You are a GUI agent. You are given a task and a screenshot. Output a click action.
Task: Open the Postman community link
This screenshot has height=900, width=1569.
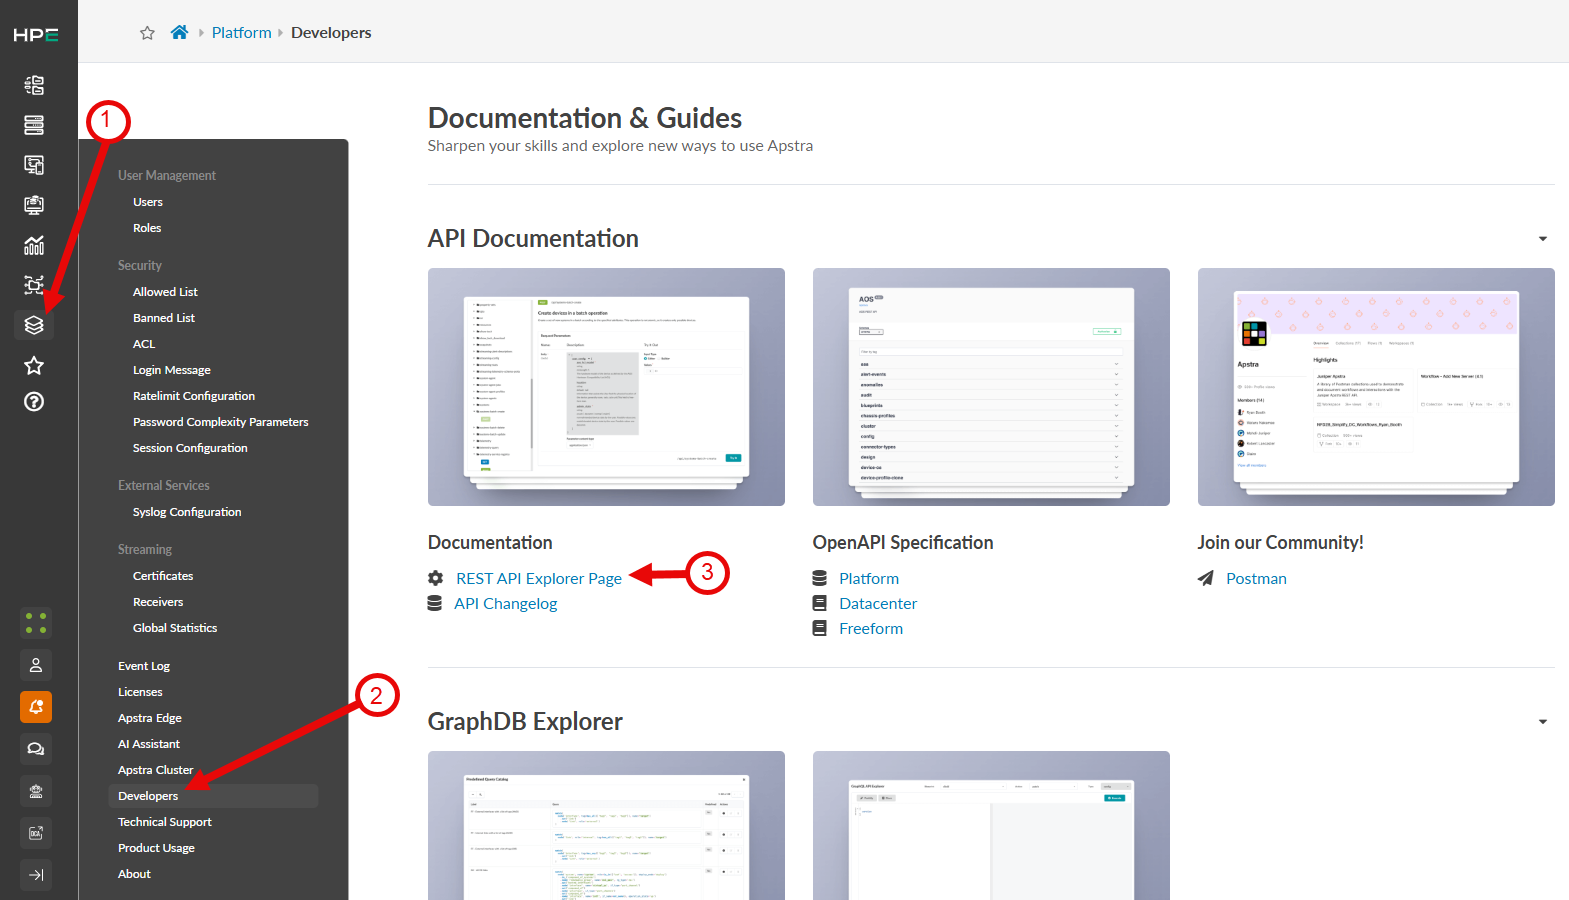click(x=1256, y=579)
